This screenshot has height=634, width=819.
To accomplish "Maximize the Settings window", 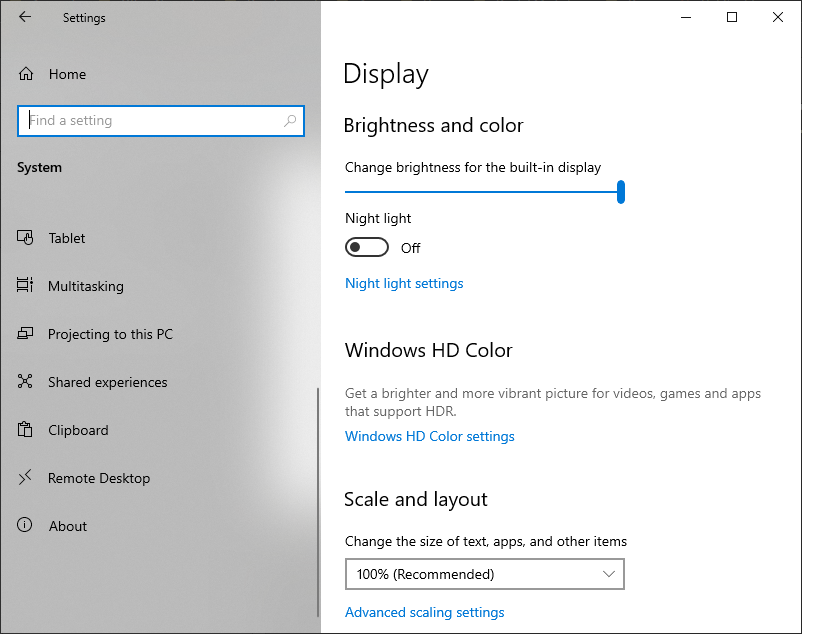I will [732, 17].
